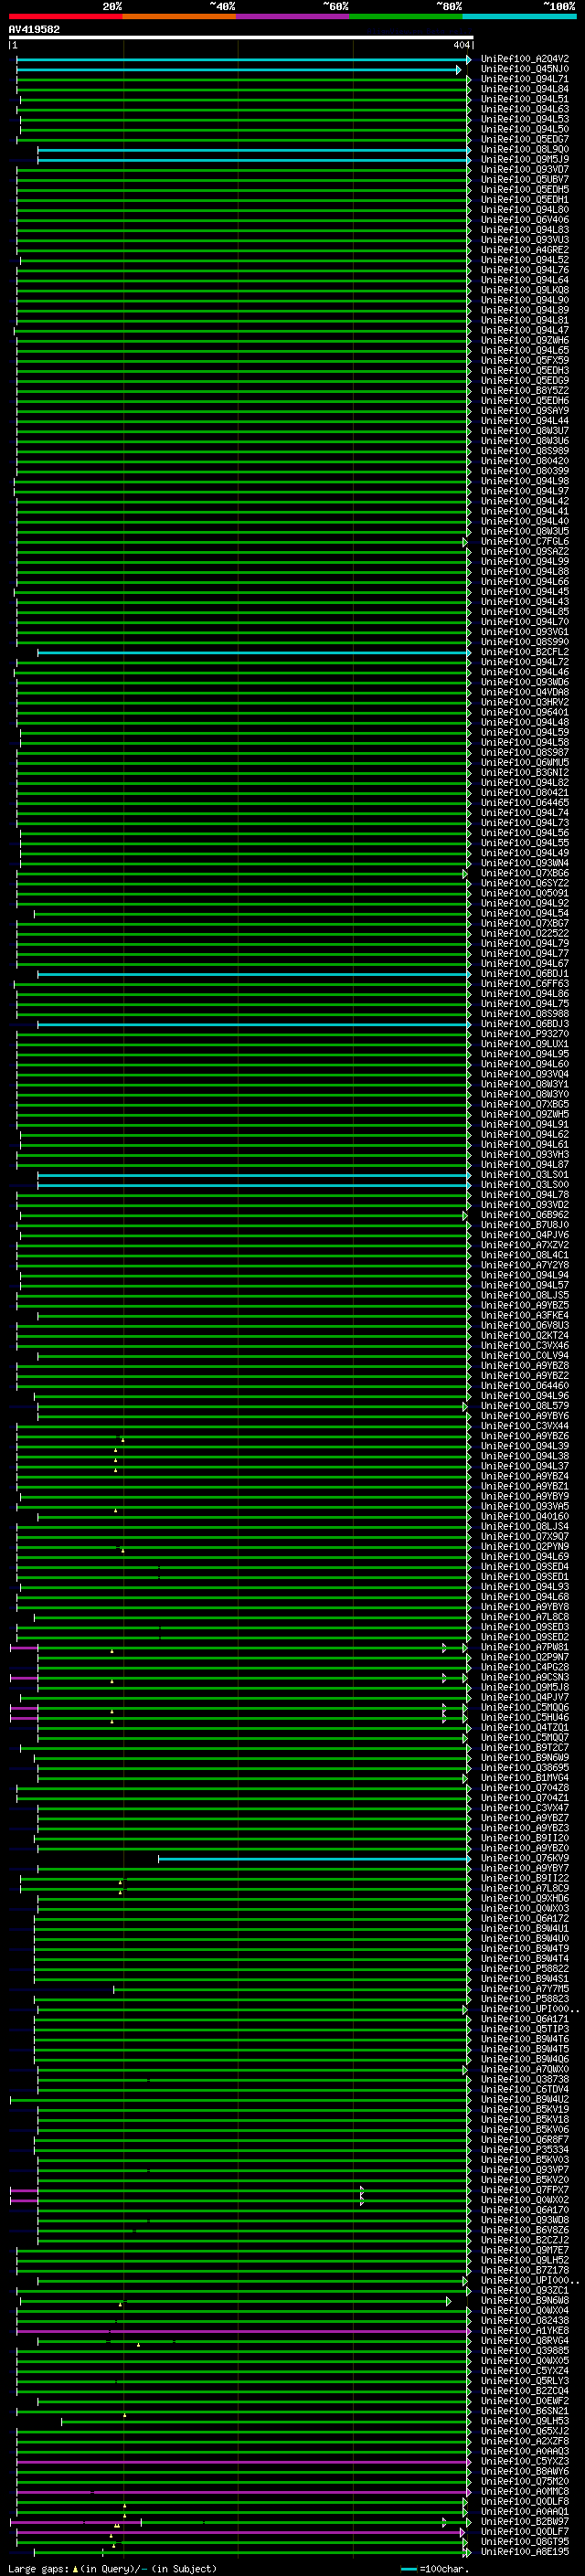
Task: Click the UniRef100_Q6V406 label
Action: point(525,220)
